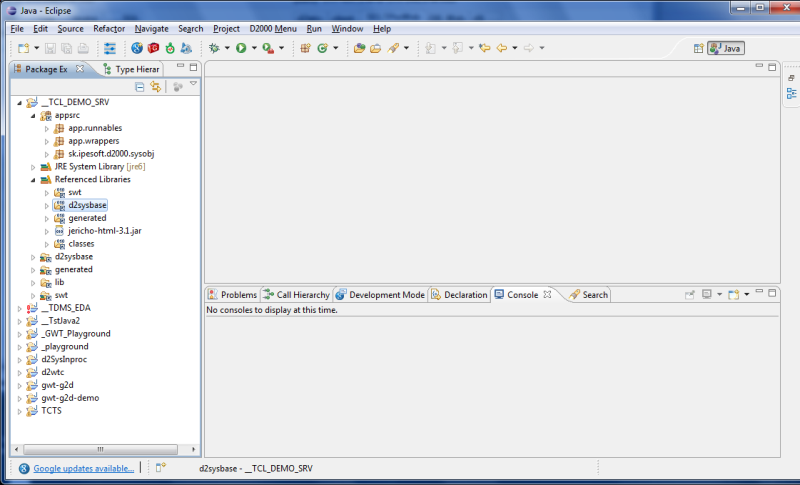Switch to the Java perspective button

point(726,48)
